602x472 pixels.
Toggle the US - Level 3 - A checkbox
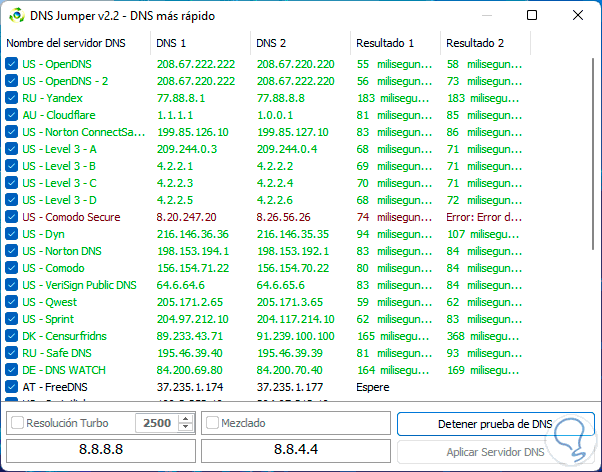[x=12, y=149]
